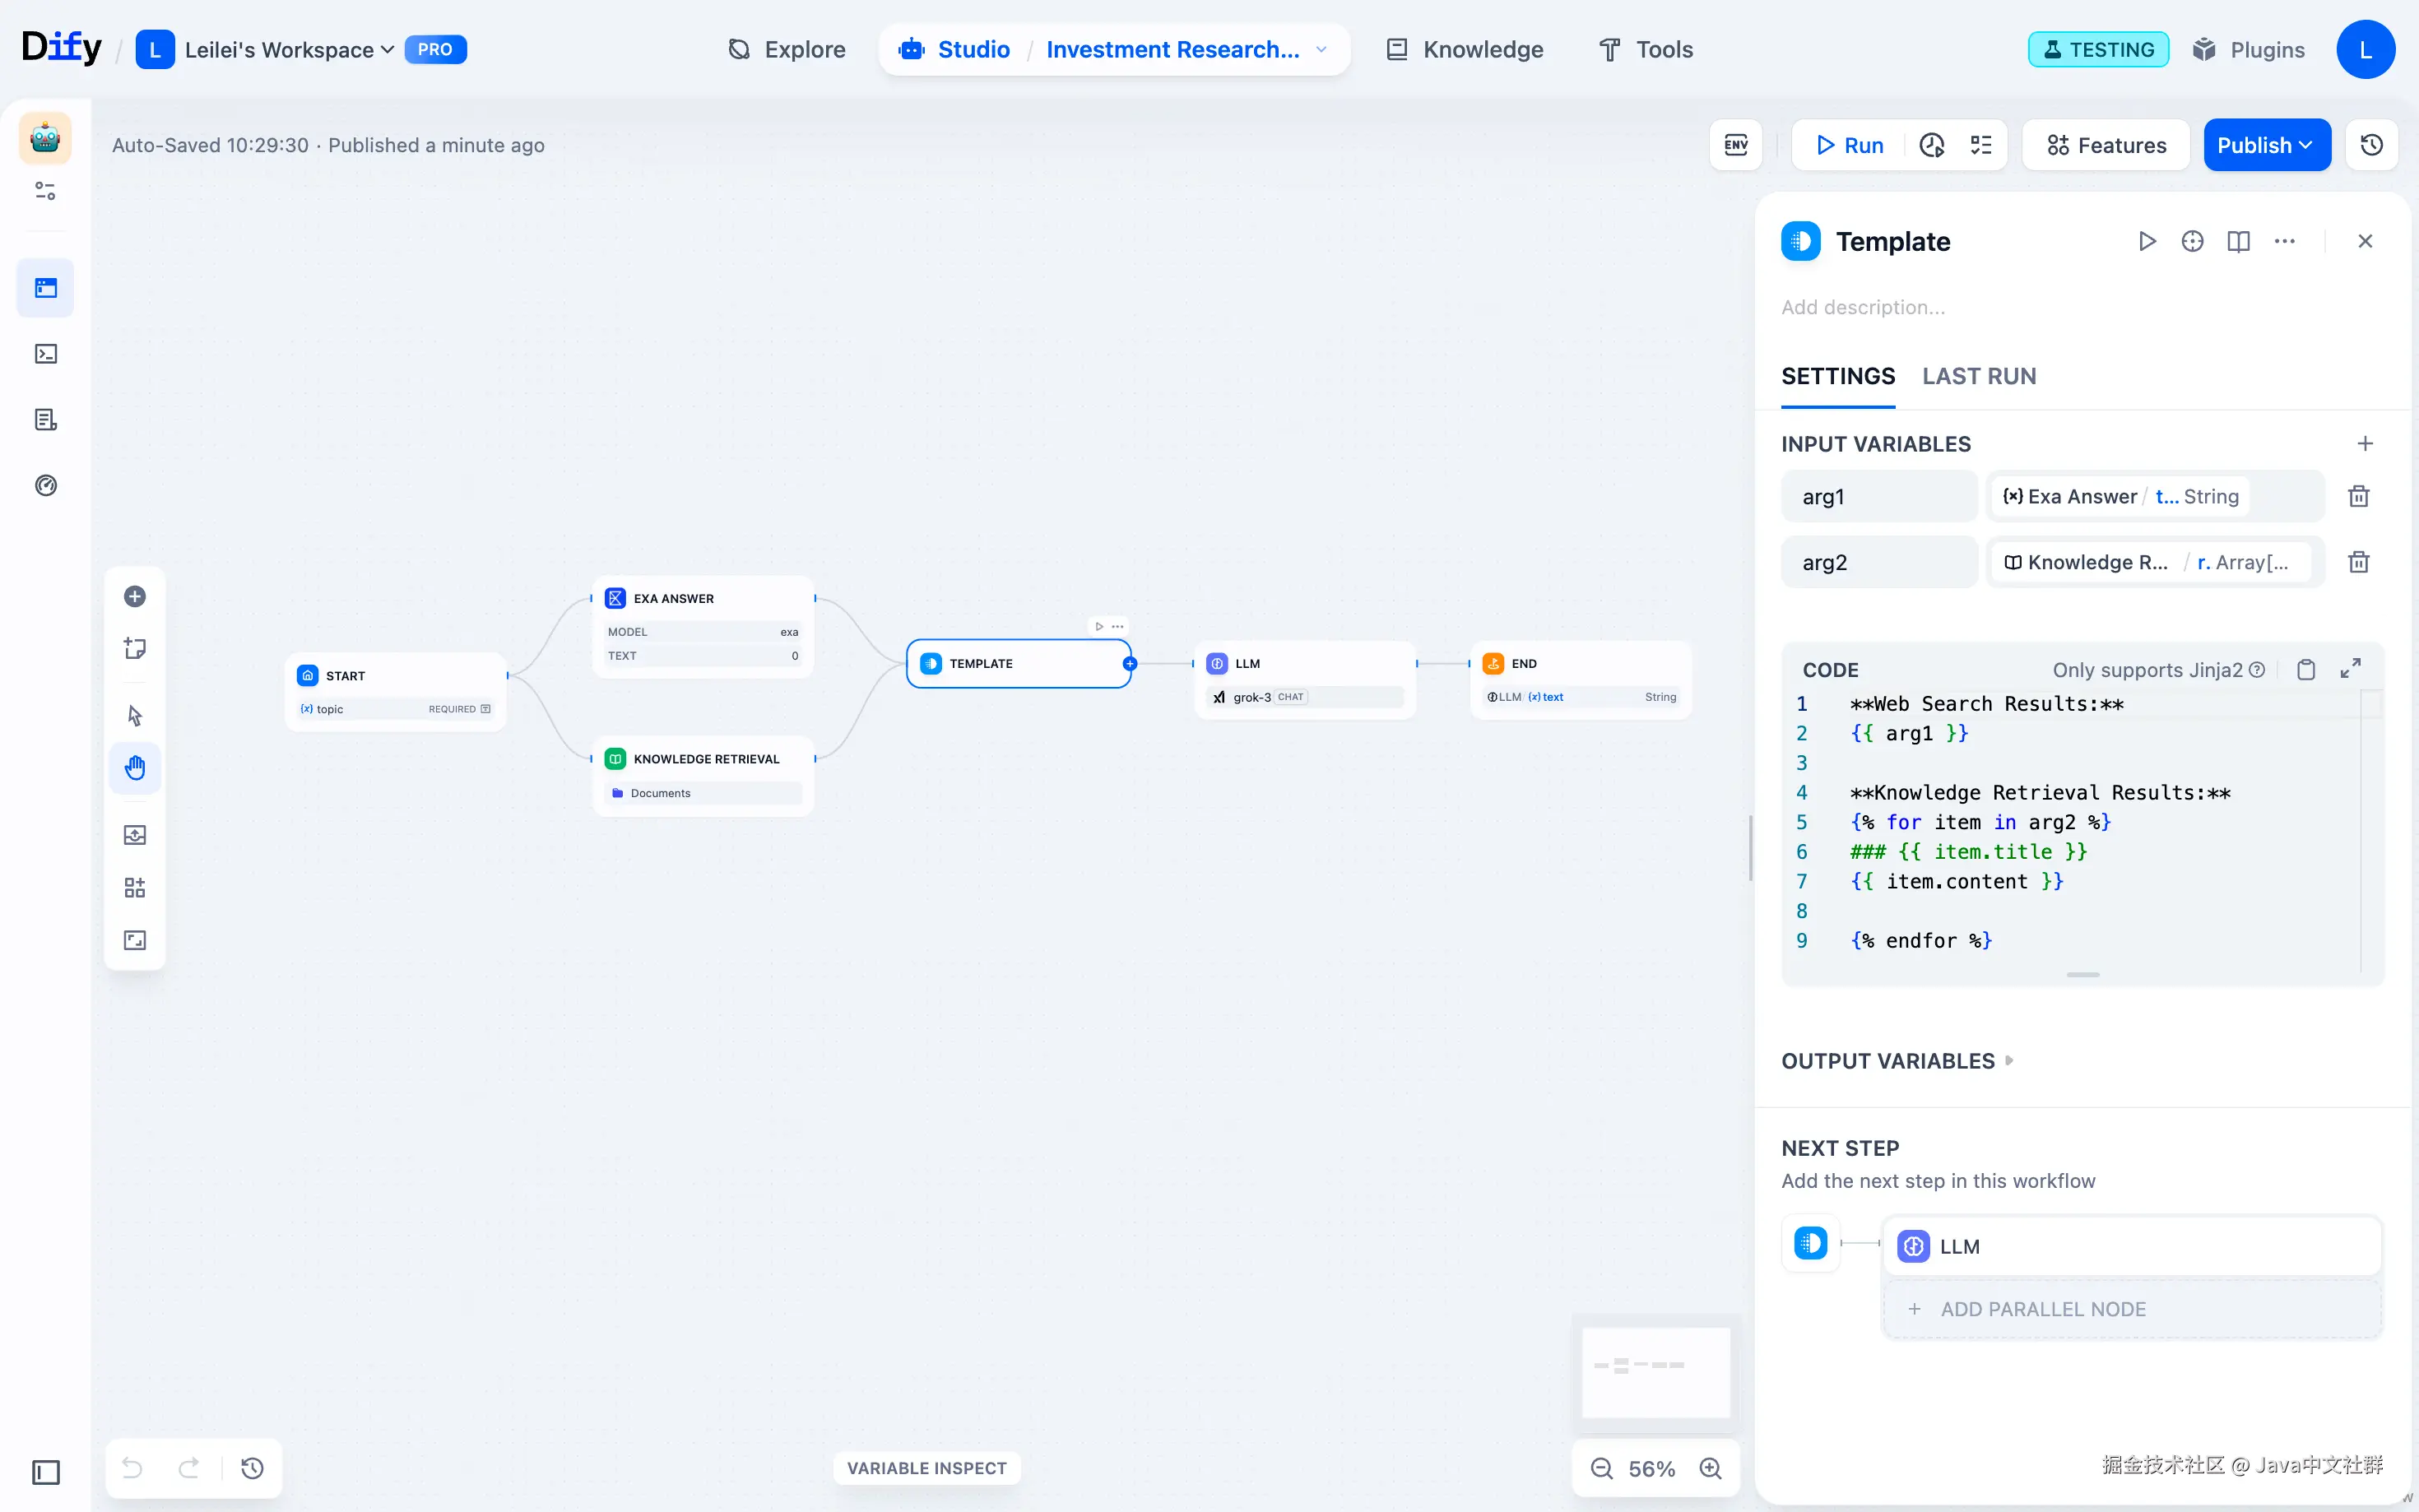Click the Features button
2419x1512 pixels.
coord(2106,145)
